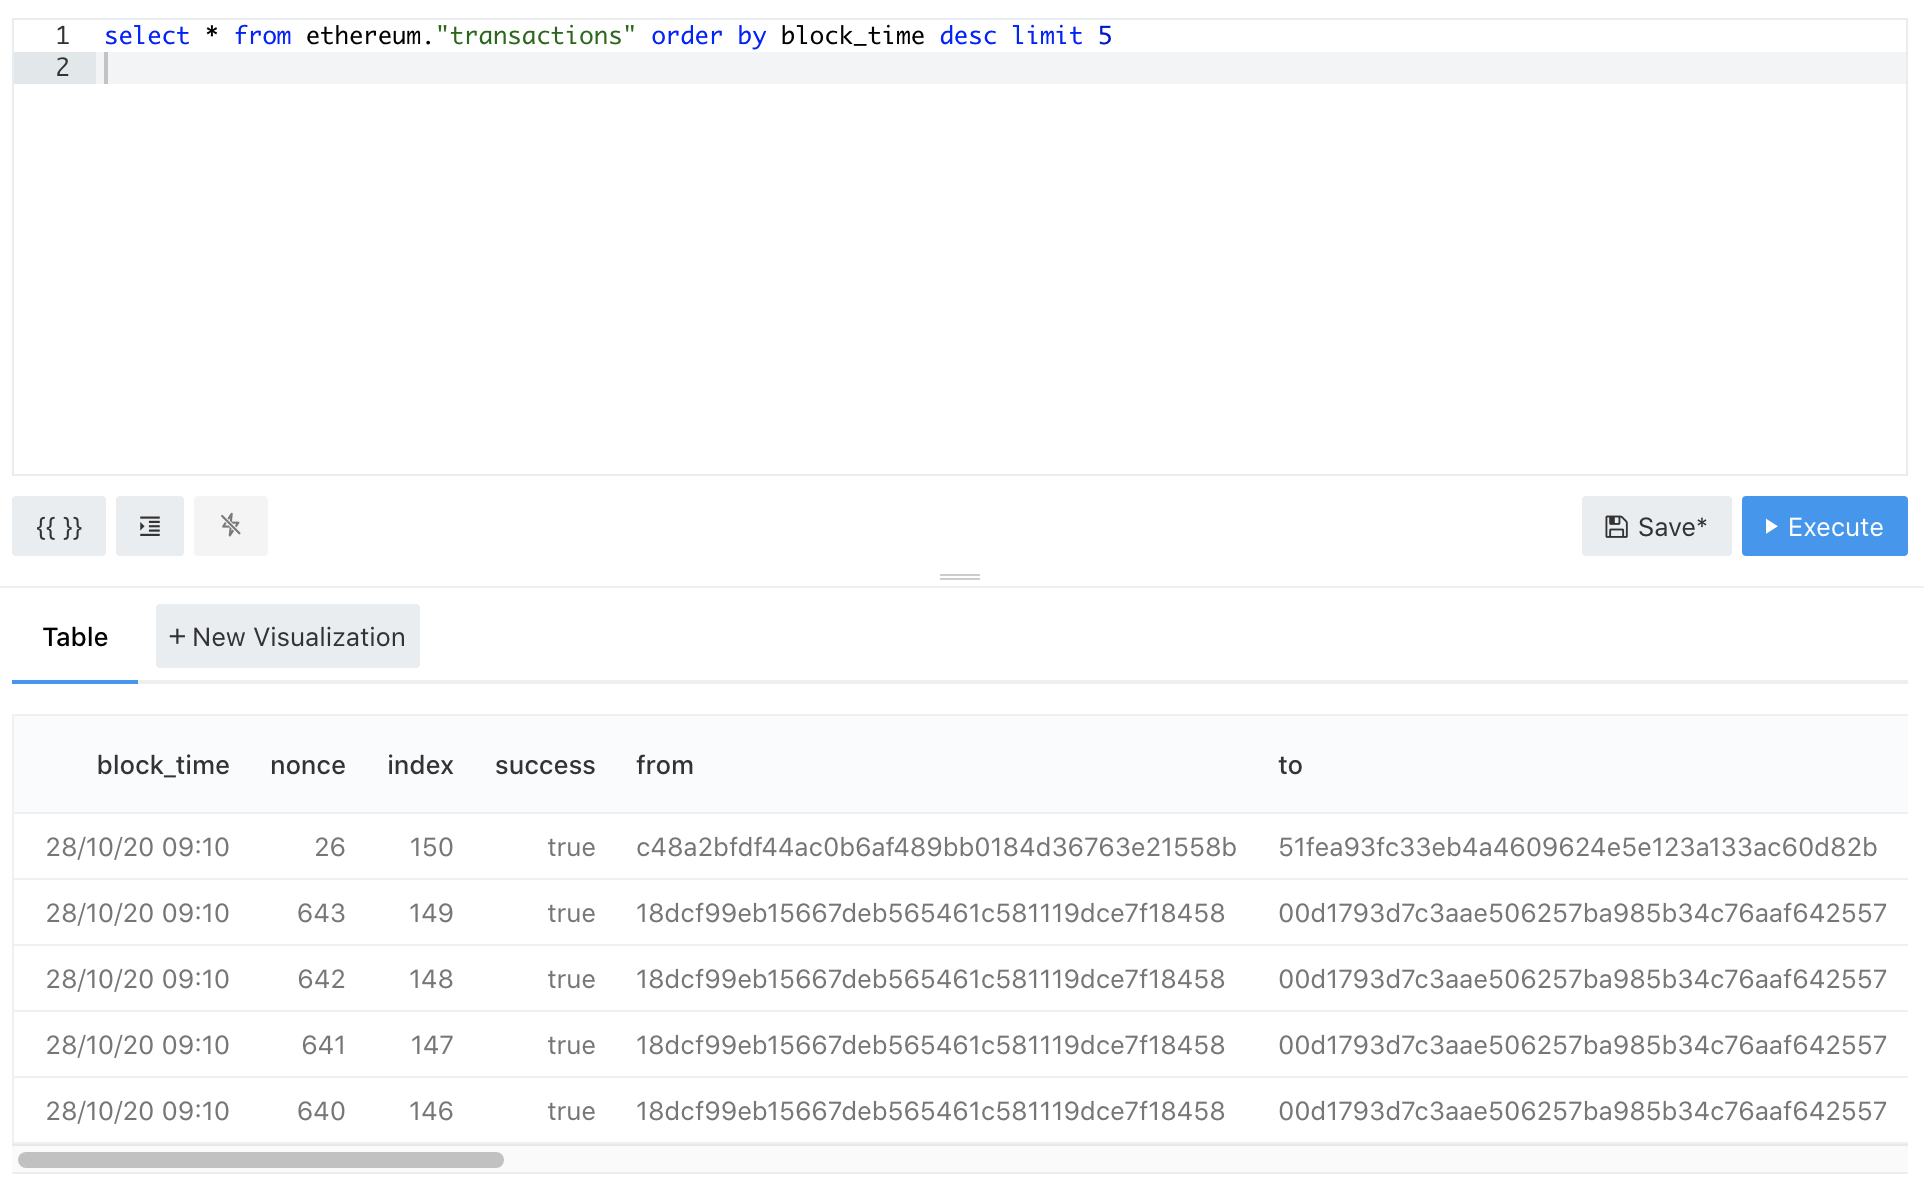The height and width of the screenshot is (1182, 1924).
Task: Toggle the autocomplete lightning bolt icon
Action: 231,526
